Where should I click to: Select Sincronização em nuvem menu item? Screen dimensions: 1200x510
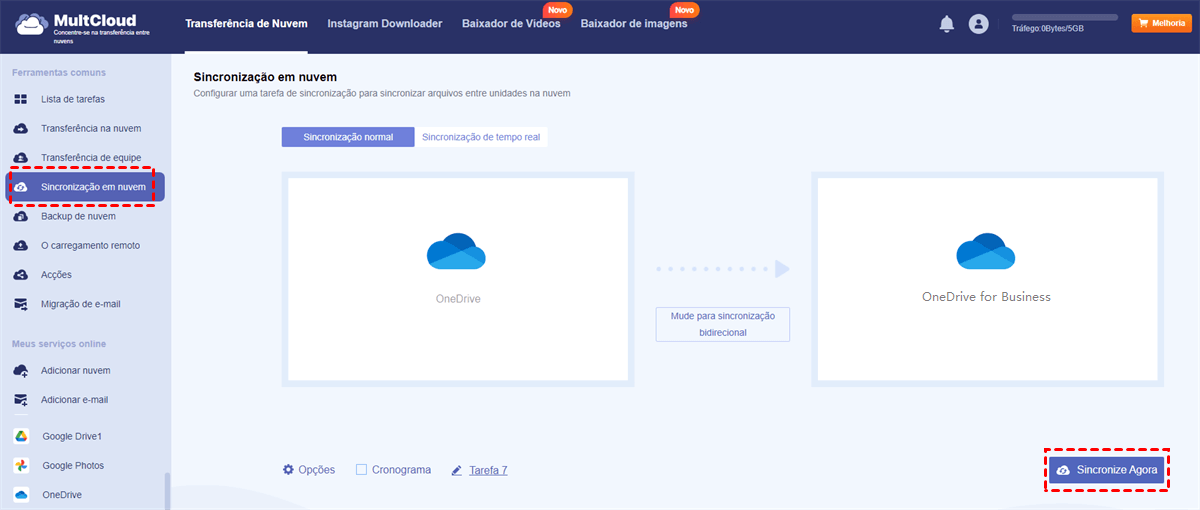85,187
